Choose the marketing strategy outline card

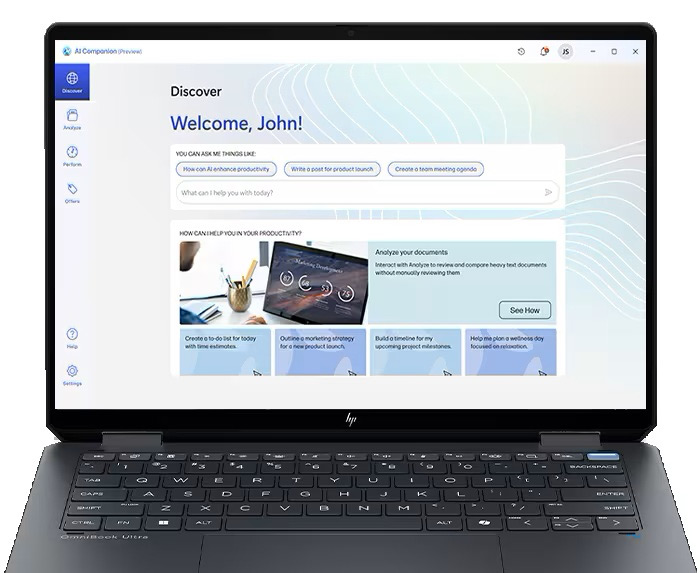tap(321, 352)
